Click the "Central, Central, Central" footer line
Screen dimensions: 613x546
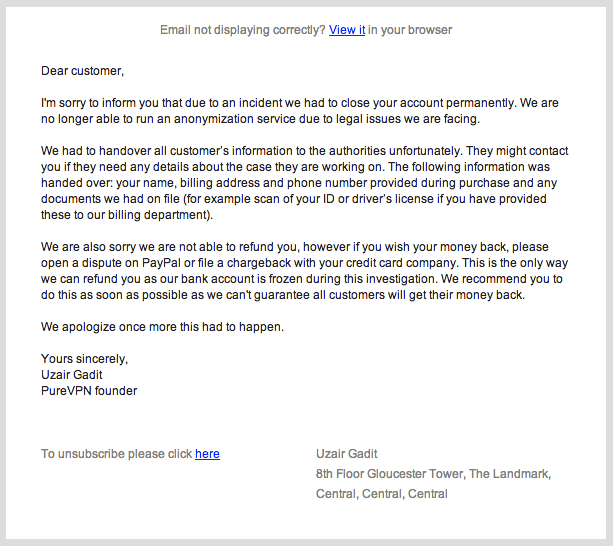tap(382, 494)
